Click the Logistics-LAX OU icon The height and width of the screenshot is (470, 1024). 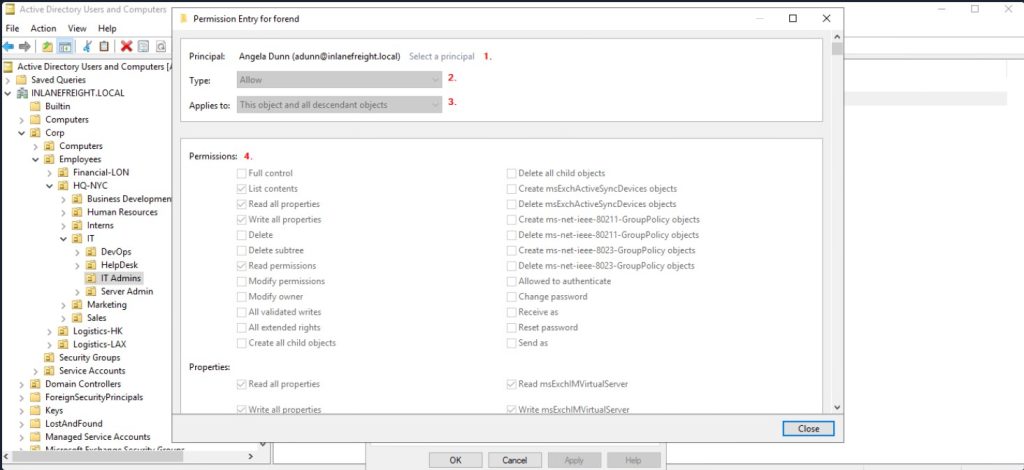(x=63, y=344)
